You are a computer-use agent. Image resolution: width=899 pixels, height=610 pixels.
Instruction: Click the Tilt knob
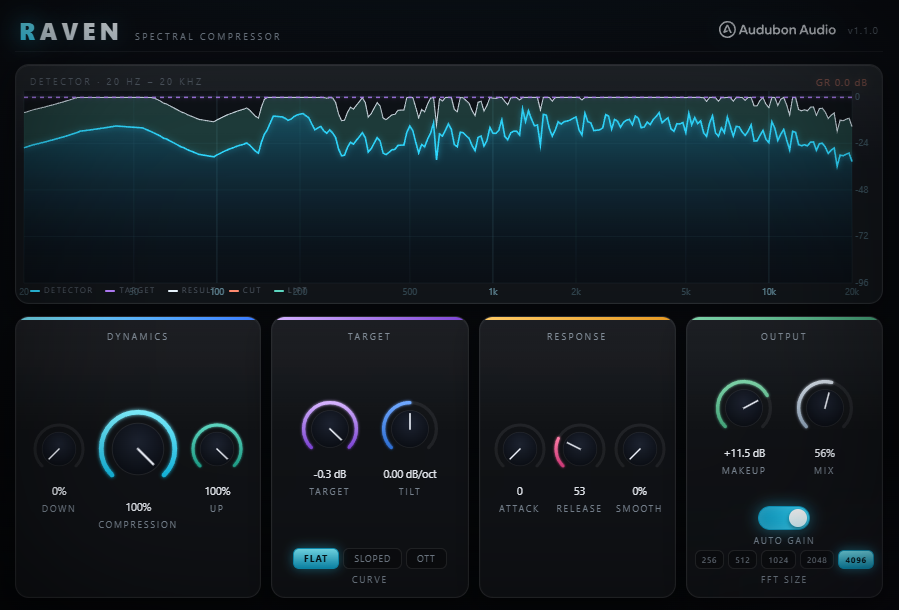pos(410,428)
